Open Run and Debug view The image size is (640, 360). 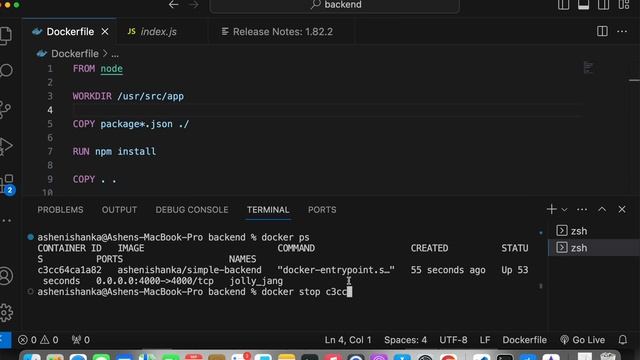coord(6,147)
